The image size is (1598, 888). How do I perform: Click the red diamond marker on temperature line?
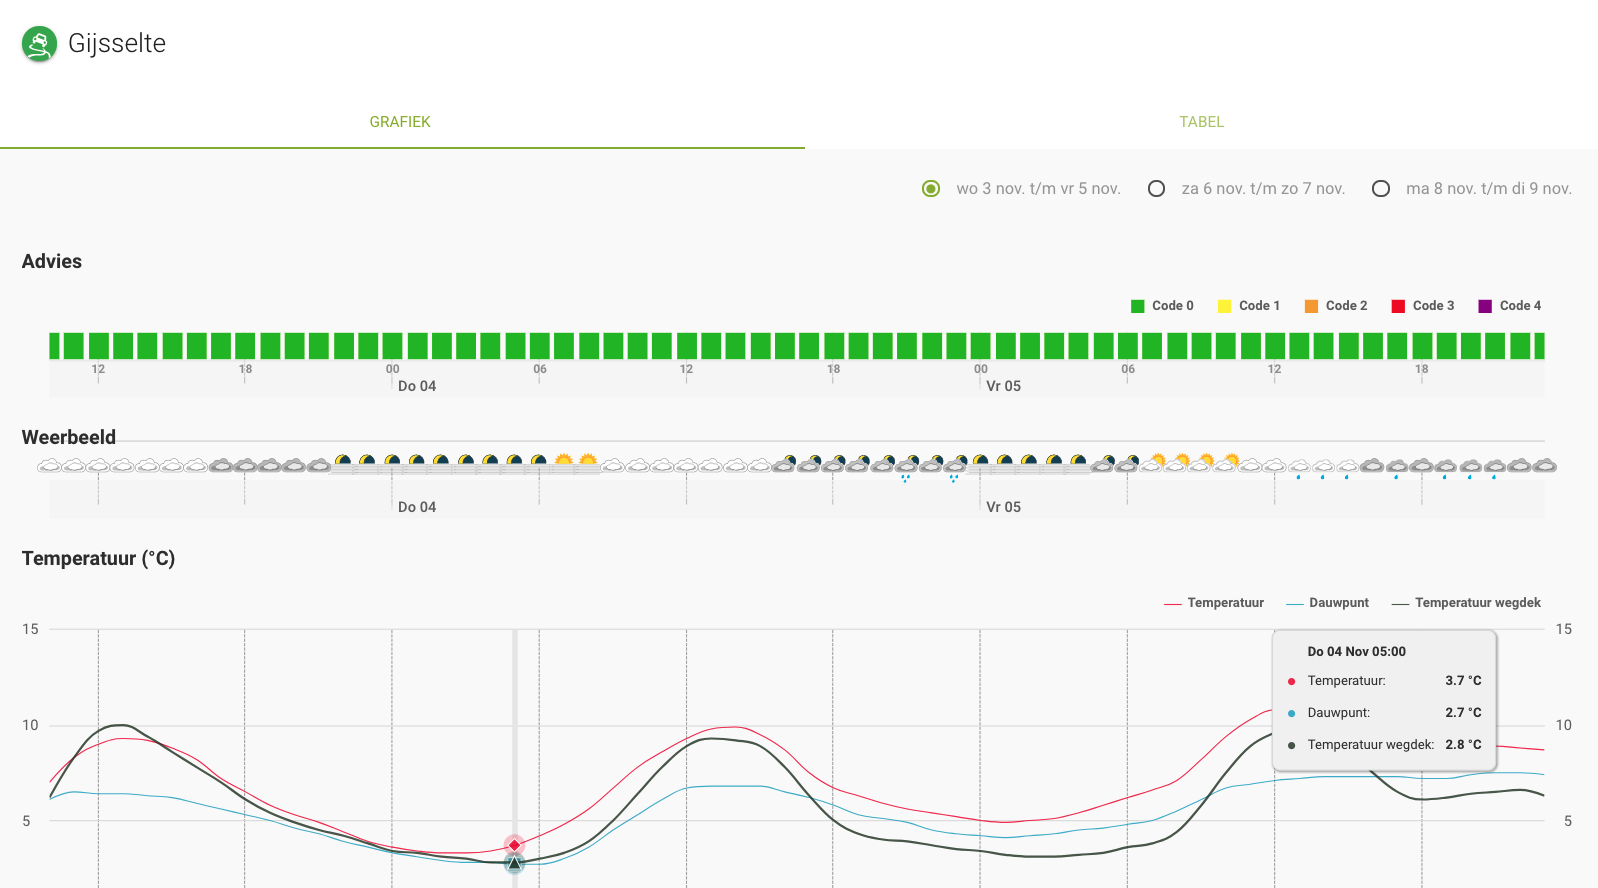514,845
